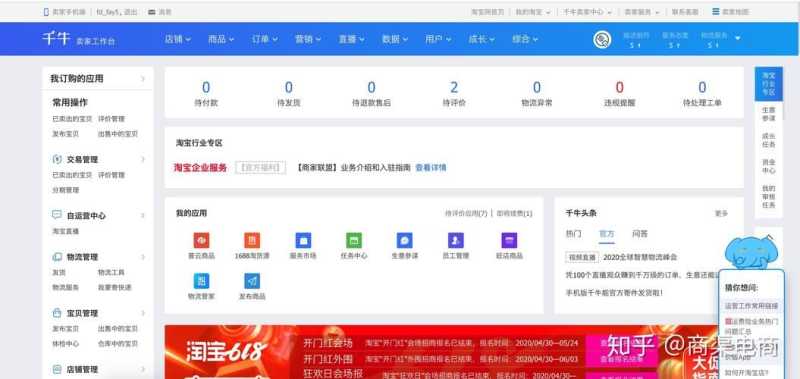Click the 即将续费(1) link
Image resolution: width=800 pixels, height=379 pixels.
(x=514, y=214)
